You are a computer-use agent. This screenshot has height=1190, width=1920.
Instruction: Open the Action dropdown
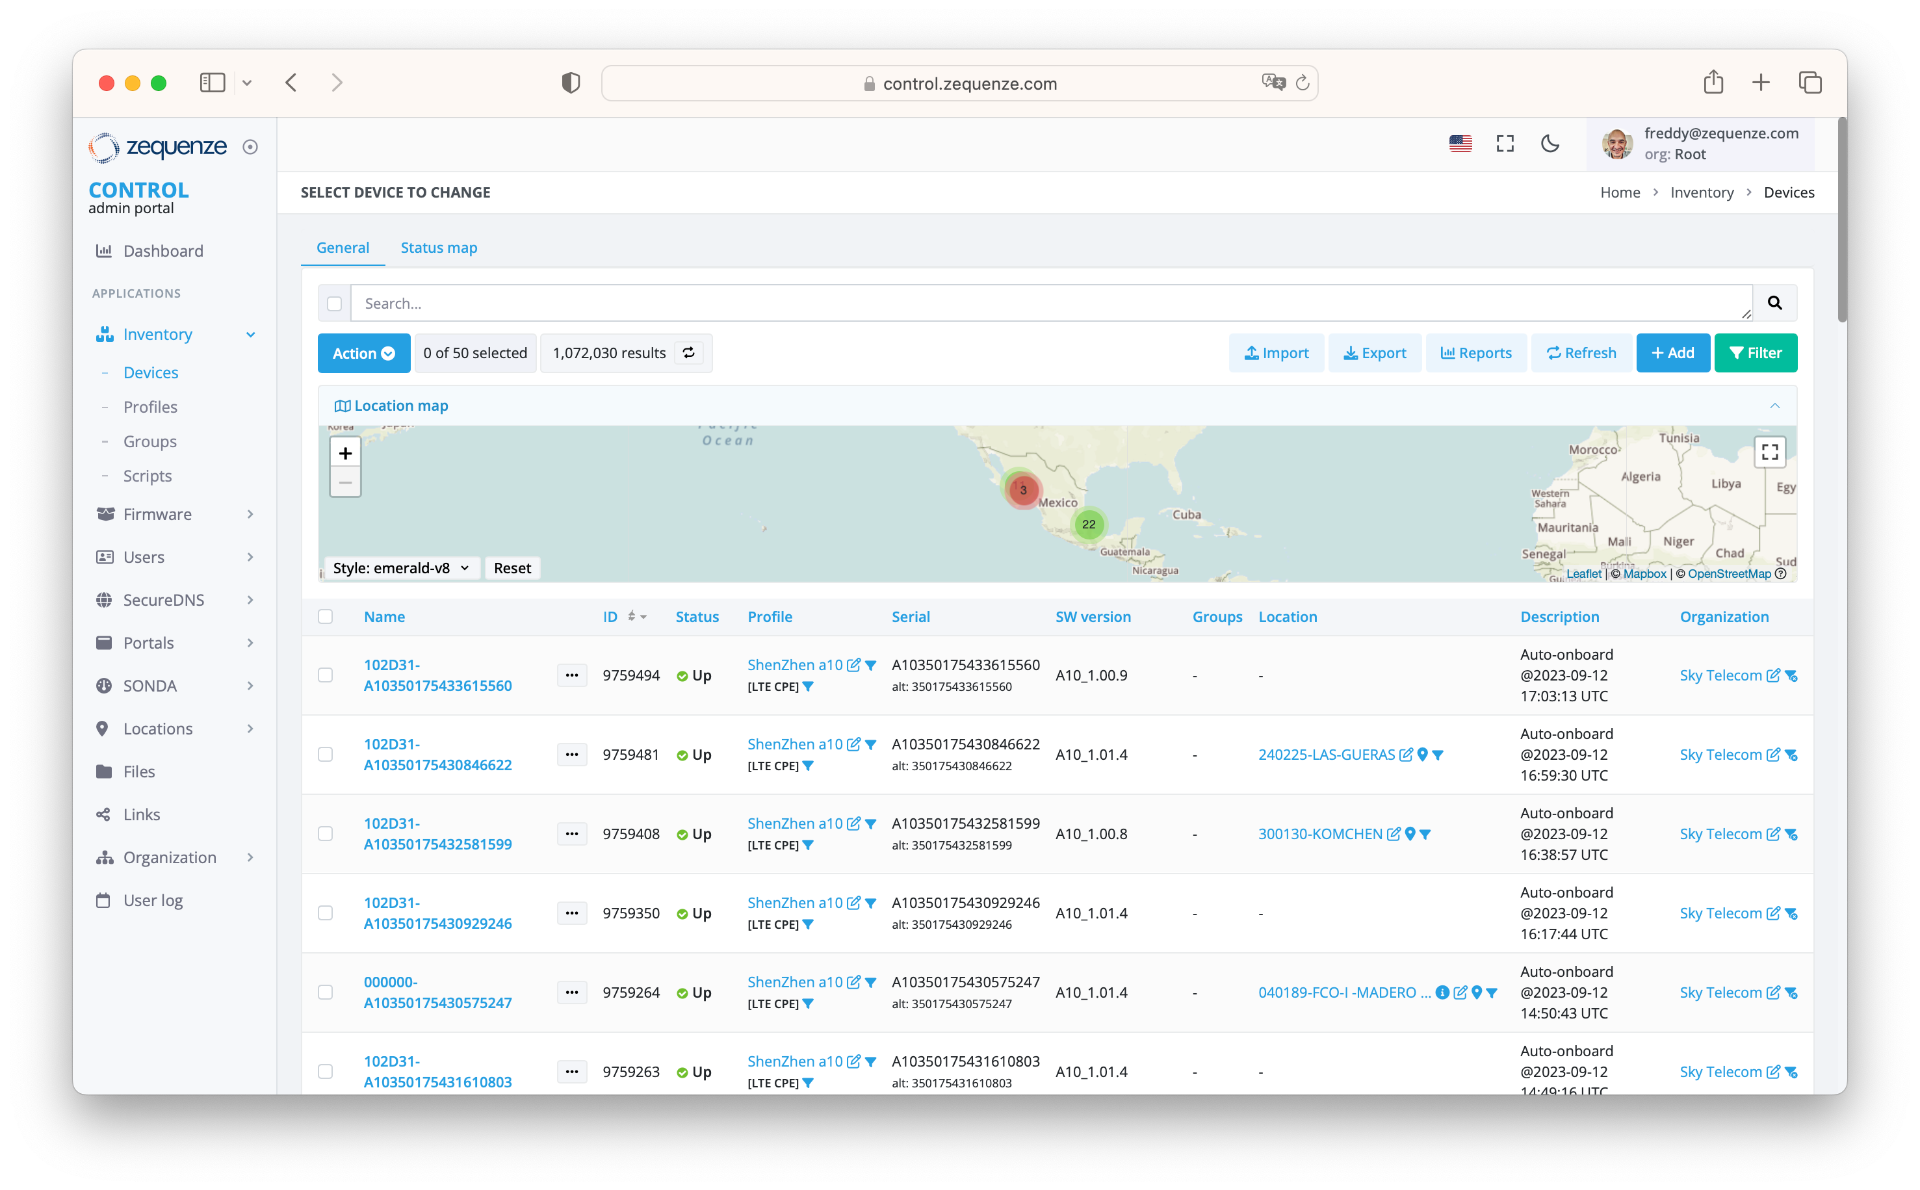point(363,353)
